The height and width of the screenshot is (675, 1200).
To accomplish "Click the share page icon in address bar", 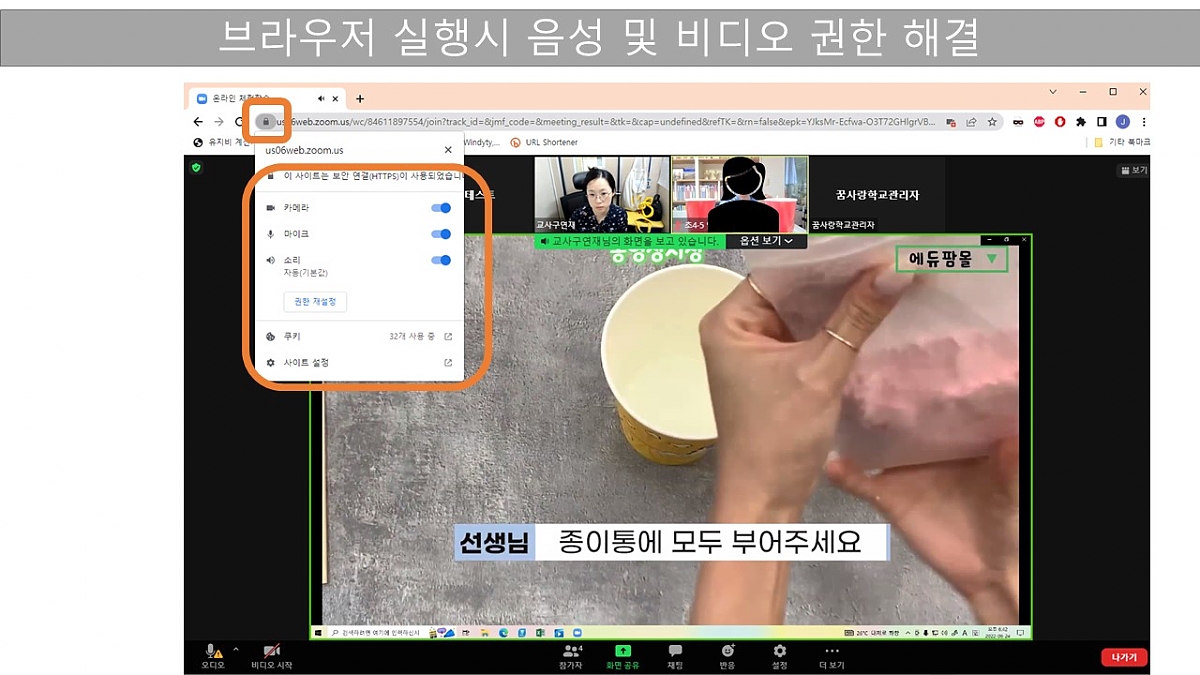I will (971, 122).
